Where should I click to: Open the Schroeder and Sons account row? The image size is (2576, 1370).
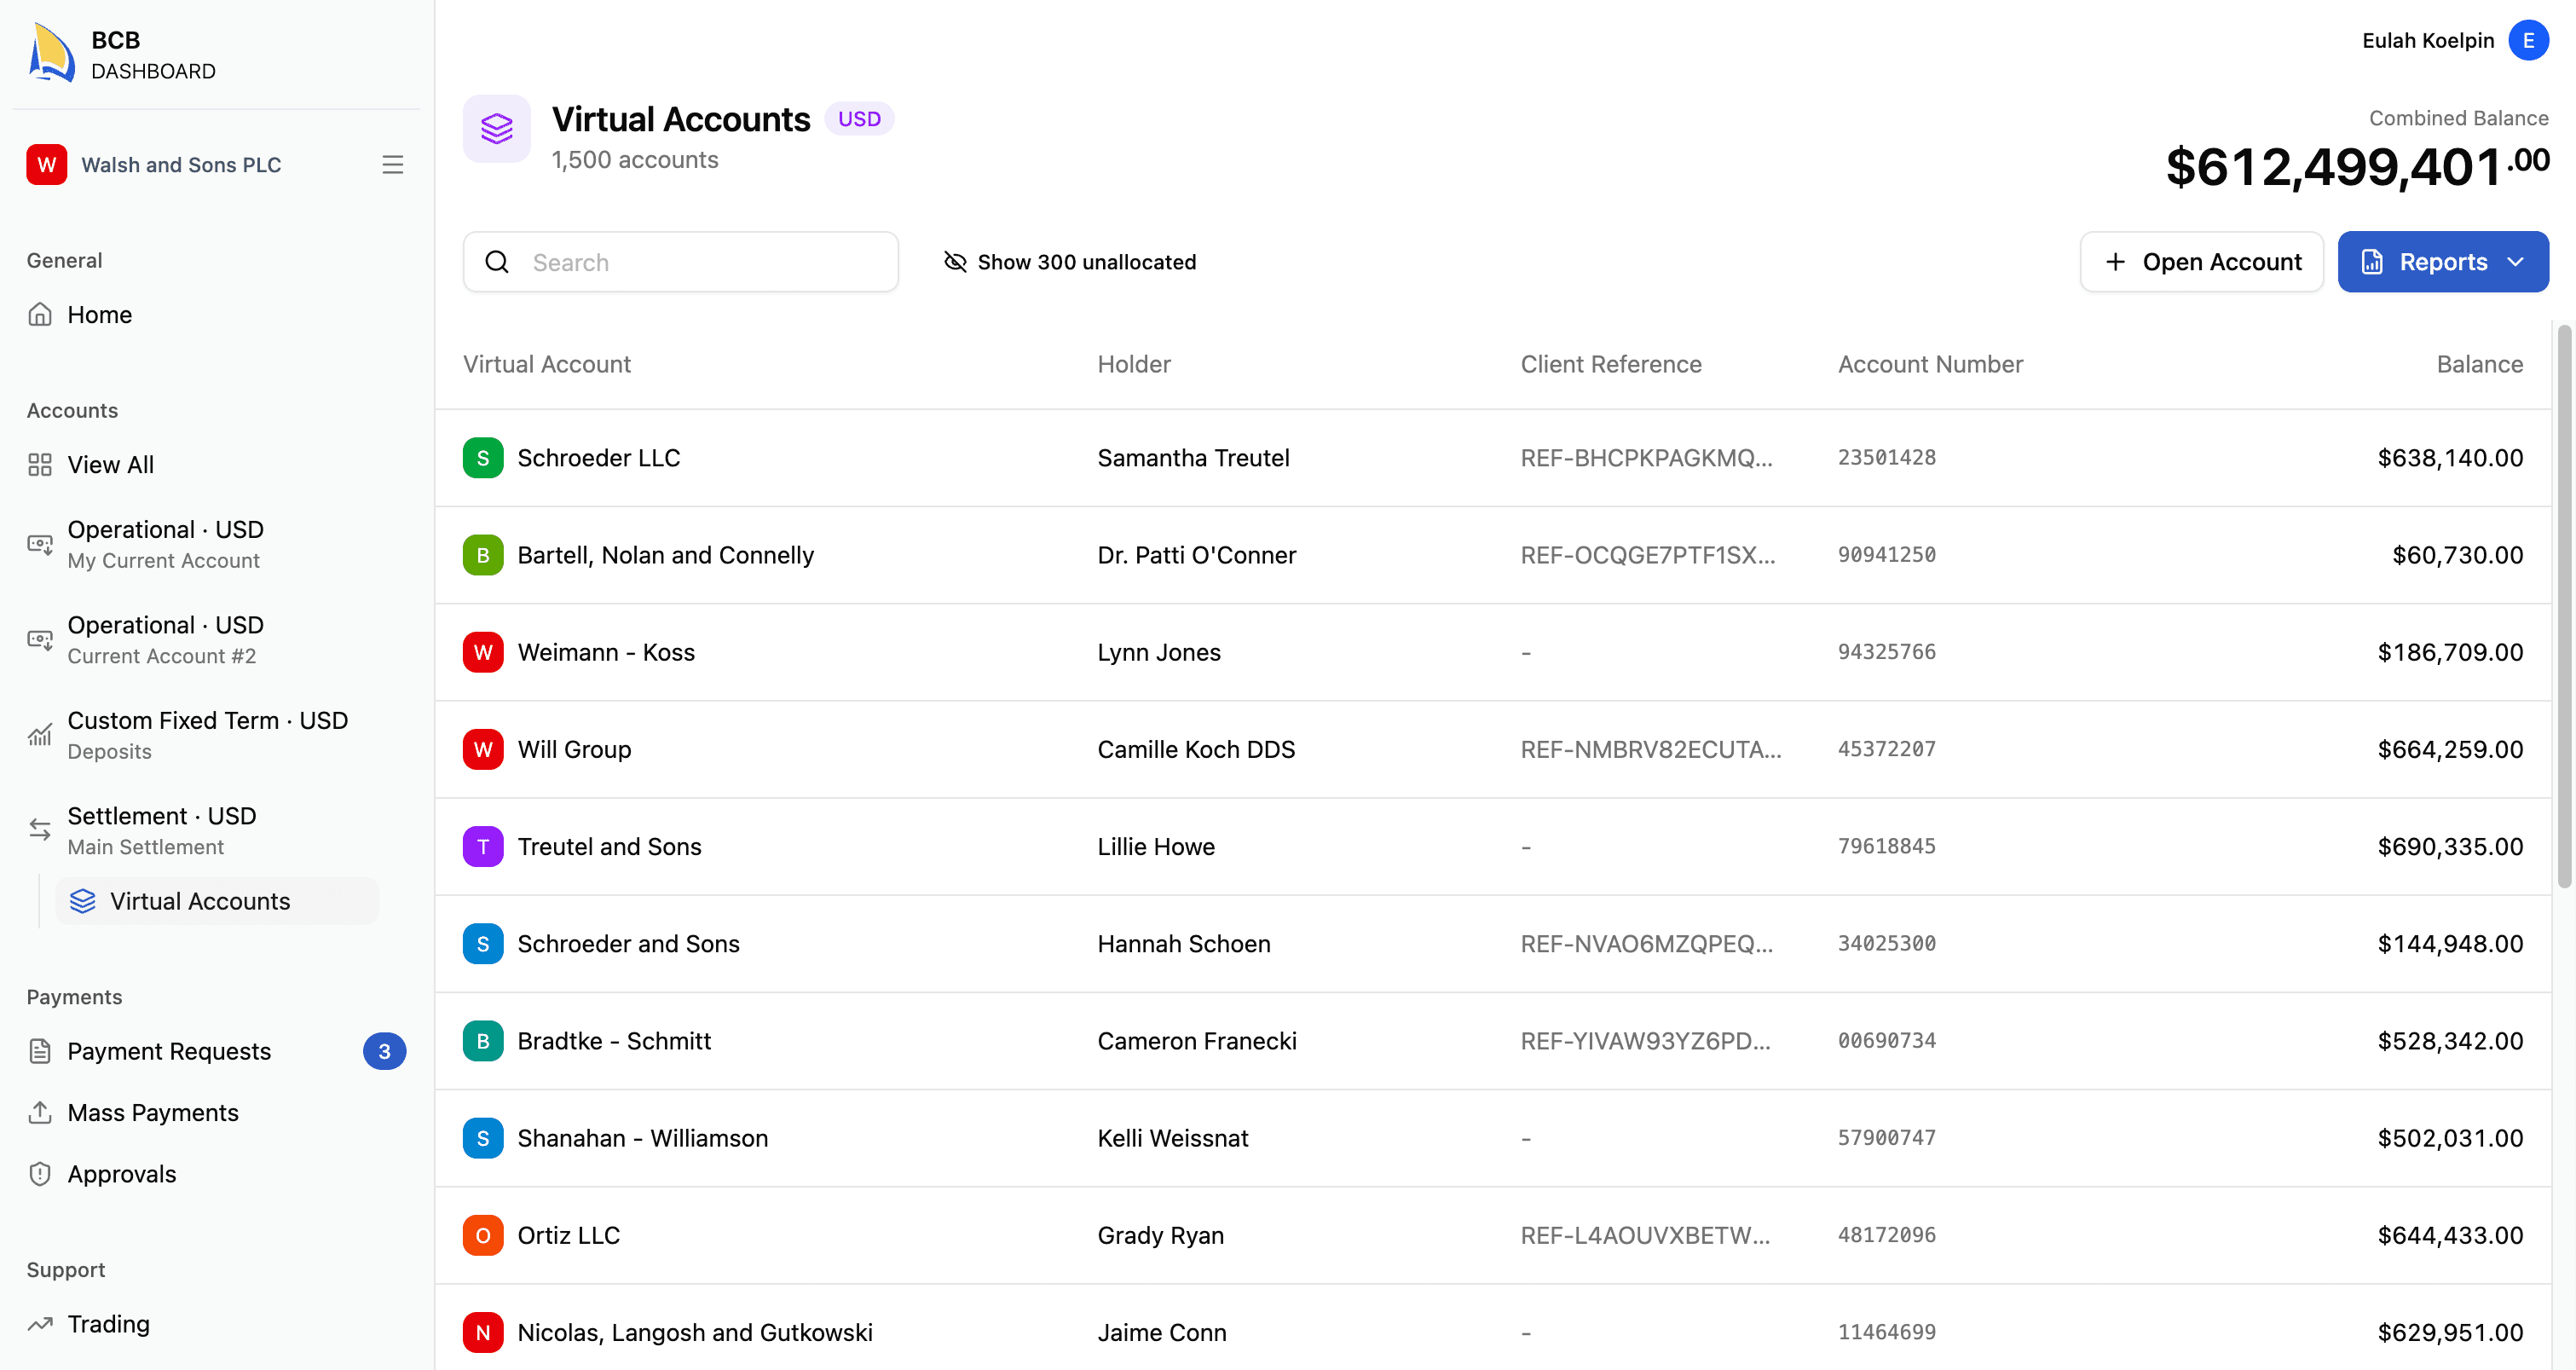(x=1493, y=944)
